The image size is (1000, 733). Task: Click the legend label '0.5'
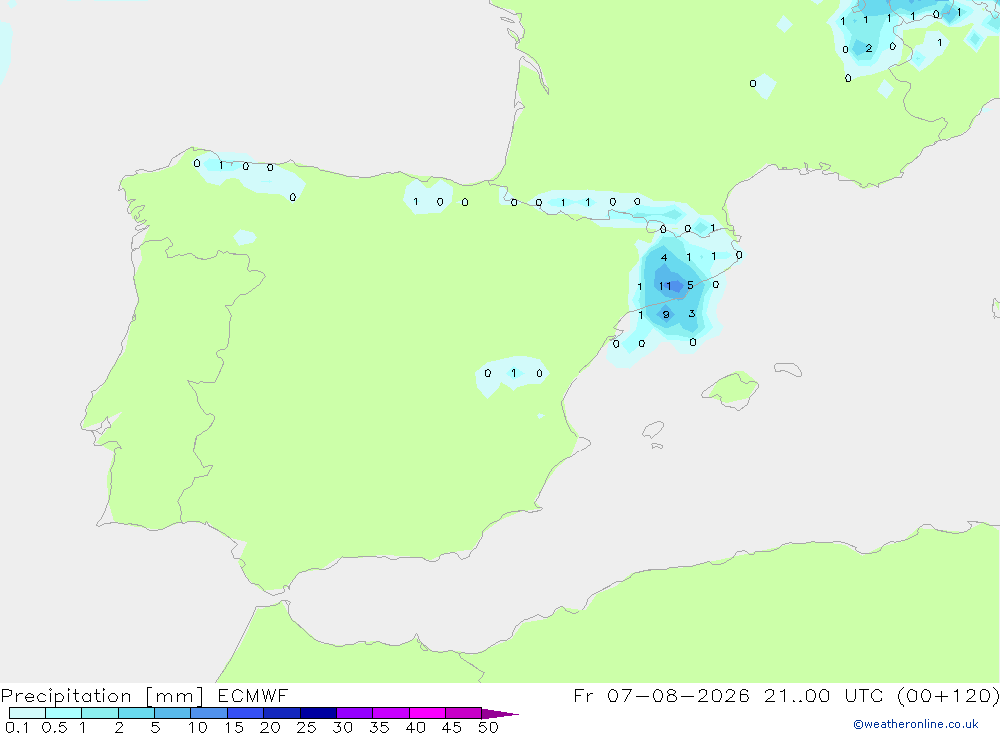point(54,727)
